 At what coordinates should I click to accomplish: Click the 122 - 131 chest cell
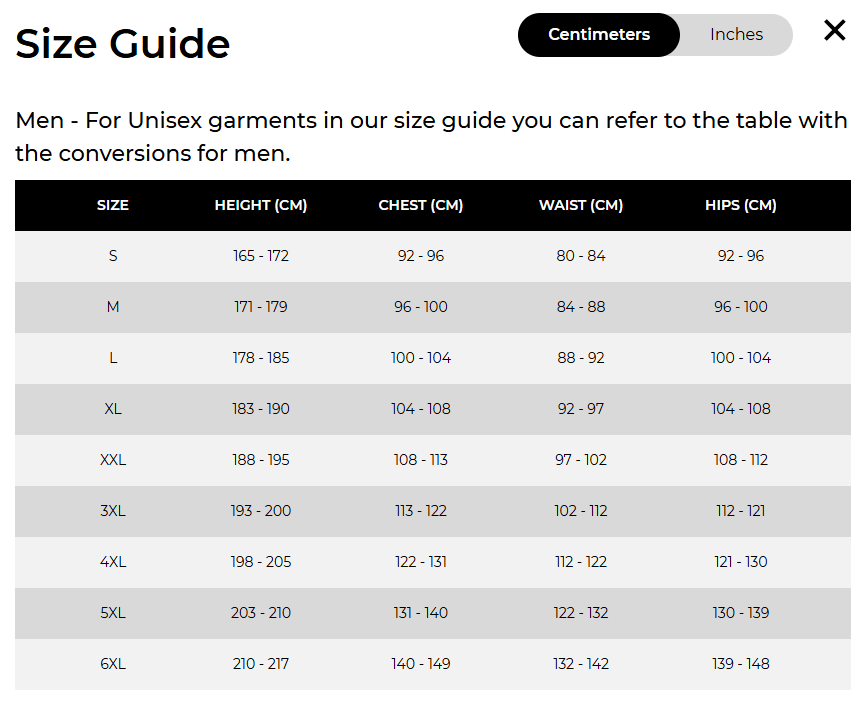pos(421,562)
